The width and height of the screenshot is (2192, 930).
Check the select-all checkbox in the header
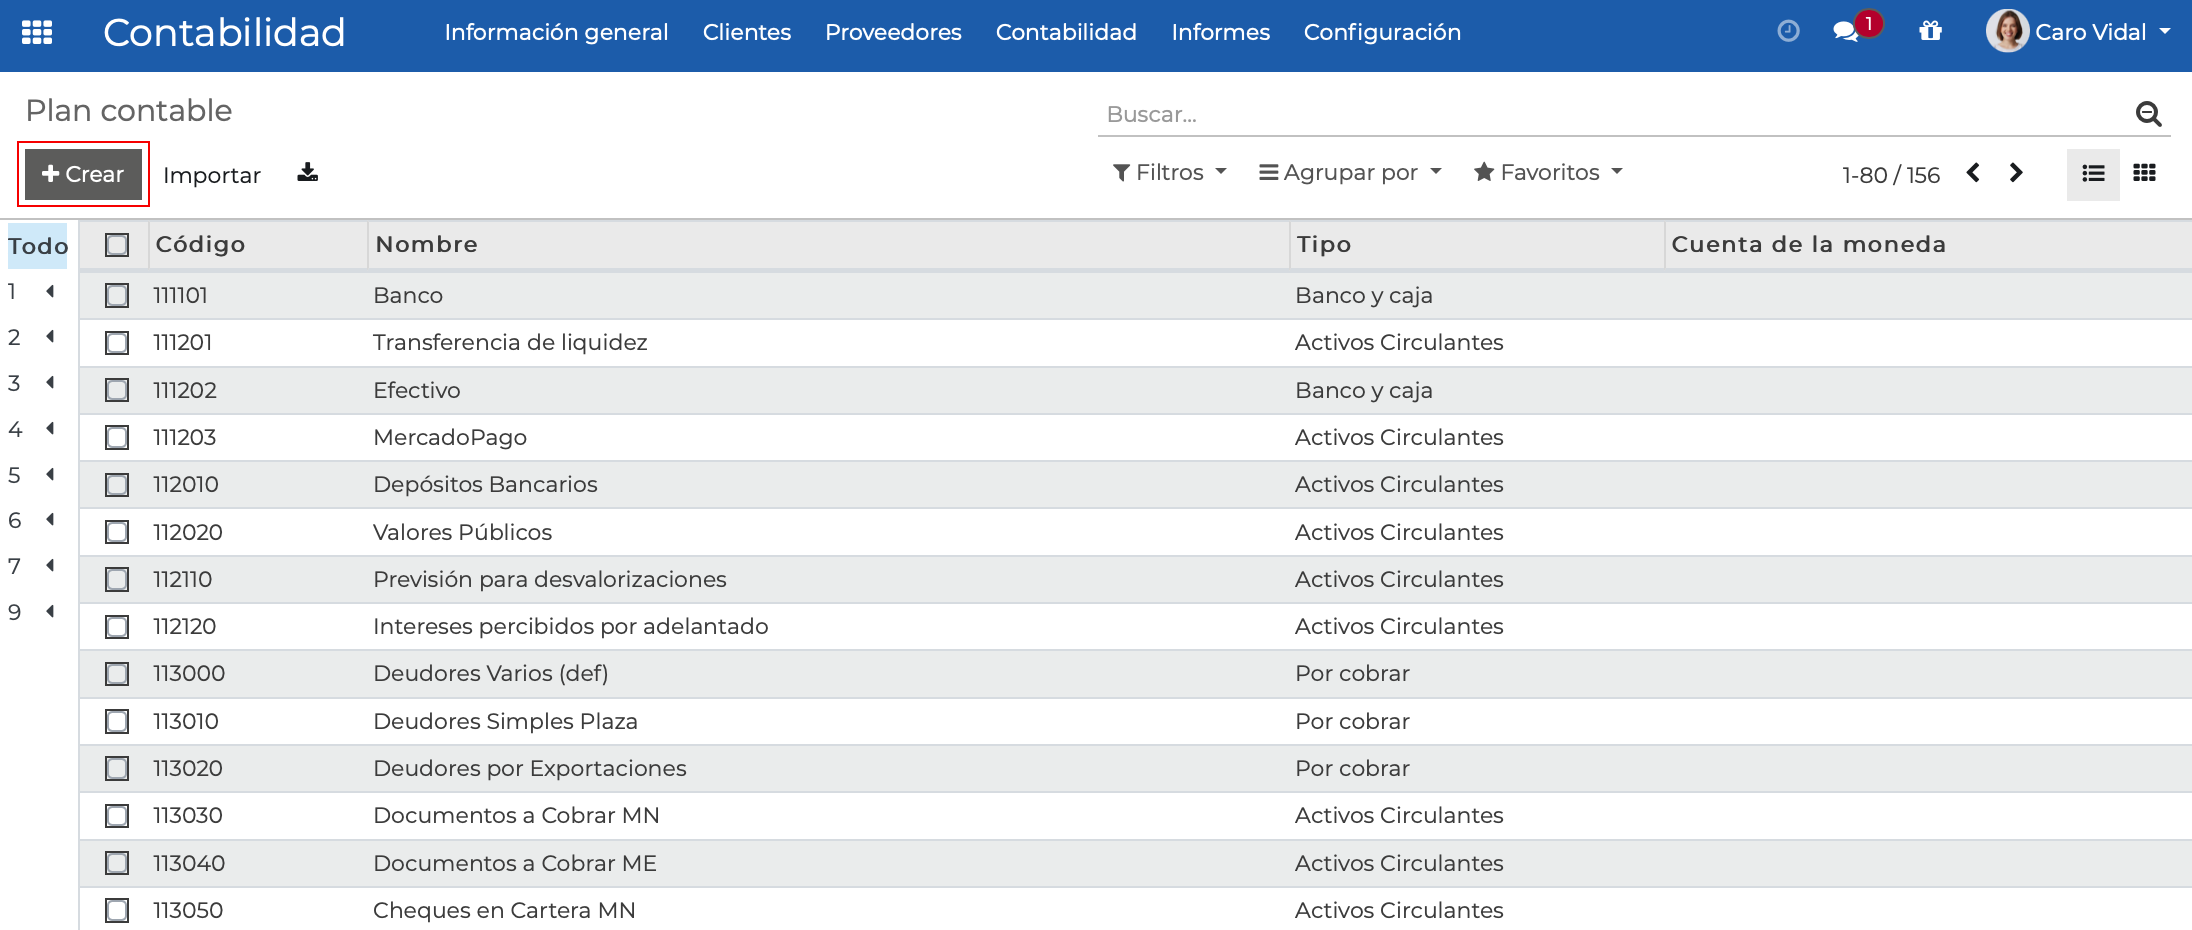click(117, 243)
